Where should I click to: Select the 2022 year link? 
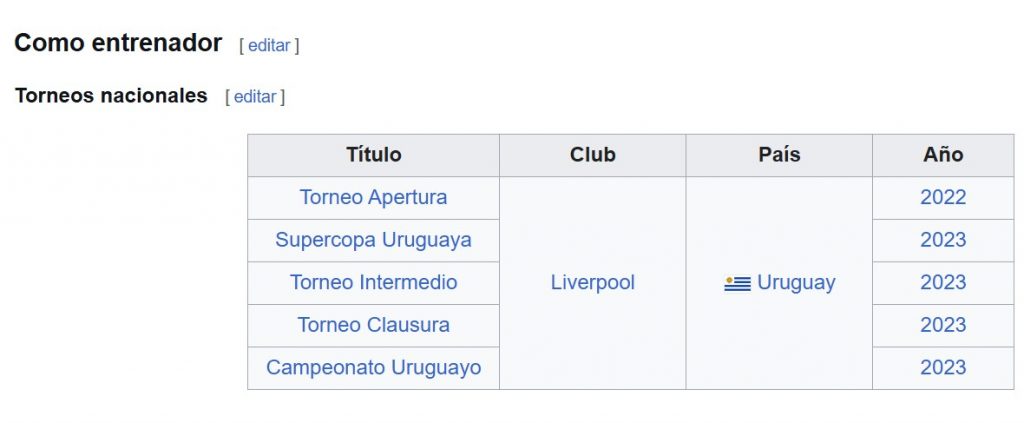coord(943,197)
